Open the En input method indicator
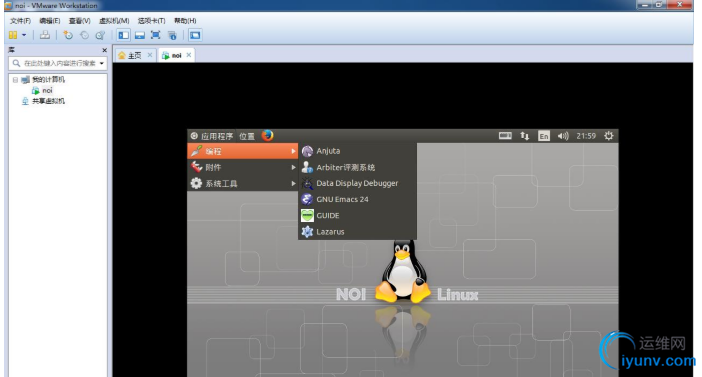702x377 pixels. [x=544, y=136]
